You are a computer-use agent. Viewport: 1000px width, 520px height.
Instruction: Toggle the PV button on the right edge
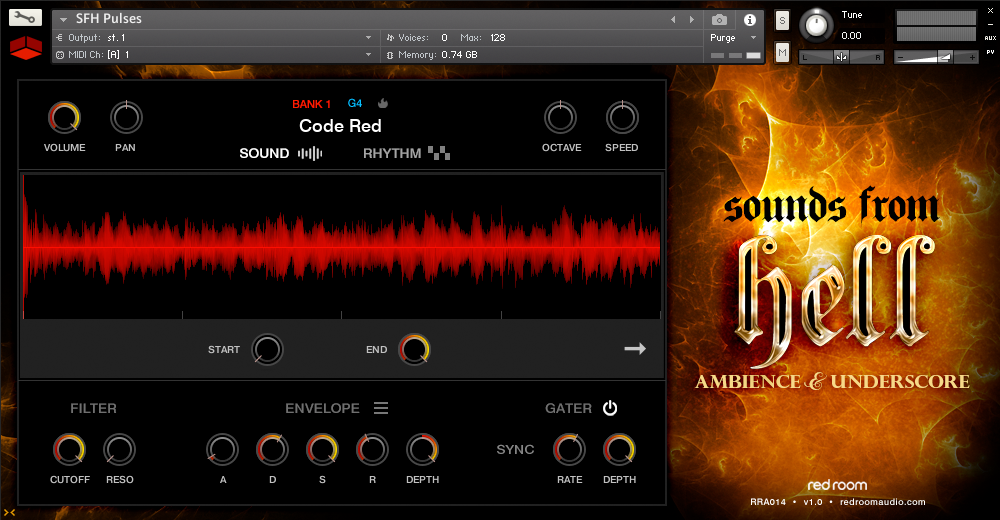pos(990,52)
